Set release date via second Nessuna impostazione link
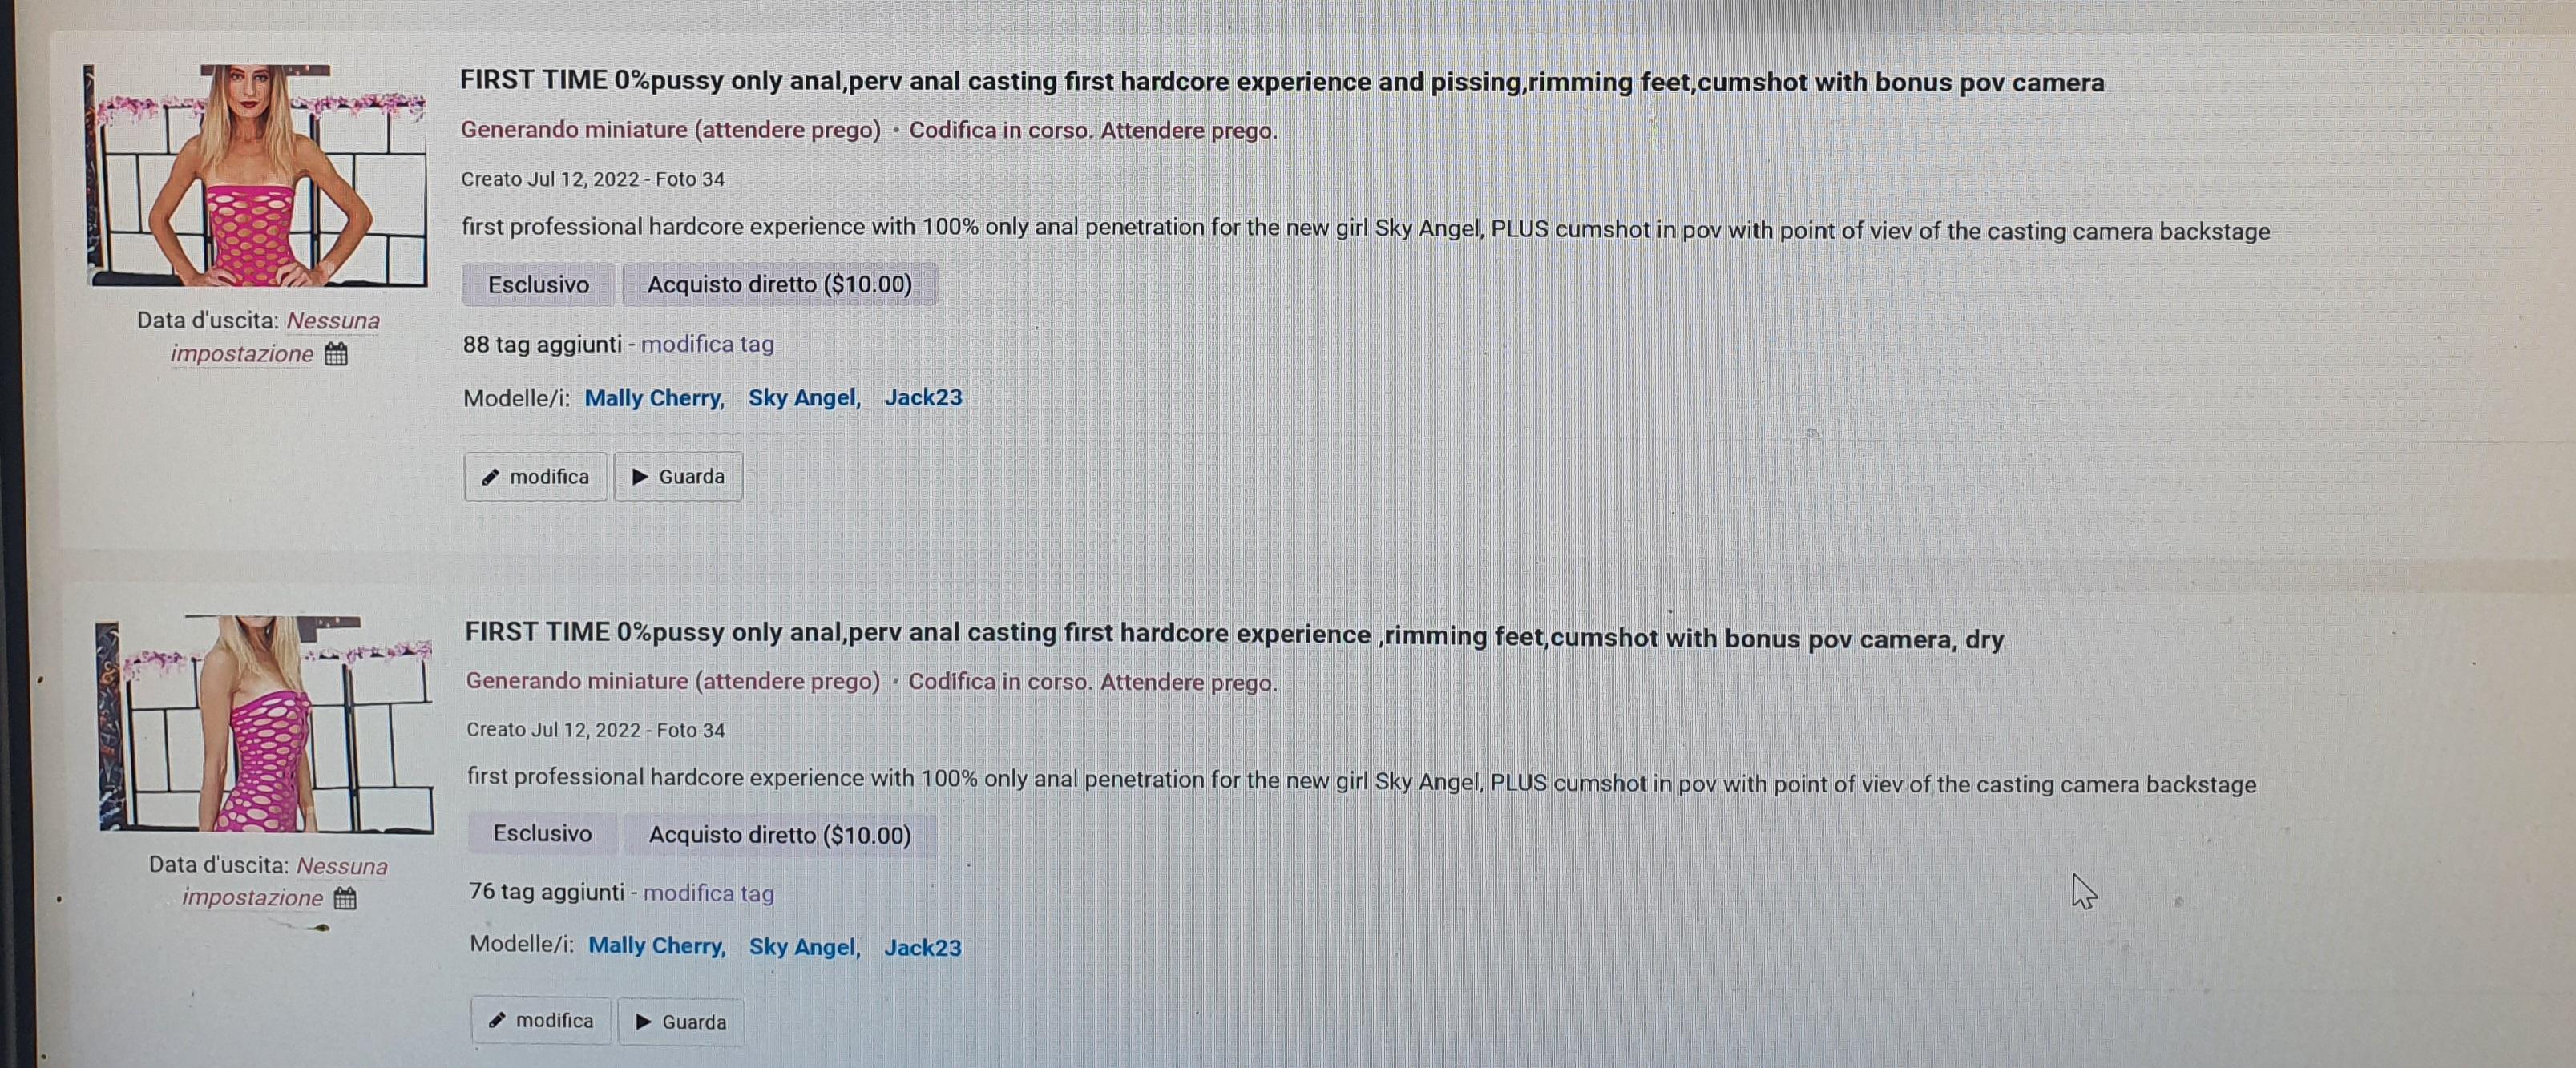Image resolution: width=2576 pixels, height=1068 pixels. 284,881
